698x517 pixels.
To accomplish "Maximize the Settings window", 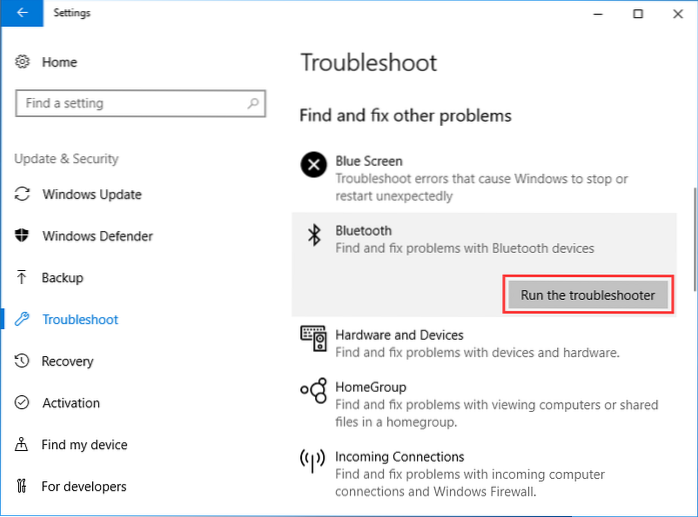I will [x=638, y=14].
